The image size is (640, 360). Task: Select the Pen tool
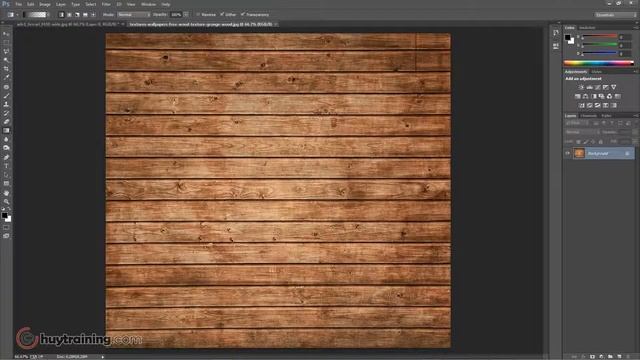[6, 158]
